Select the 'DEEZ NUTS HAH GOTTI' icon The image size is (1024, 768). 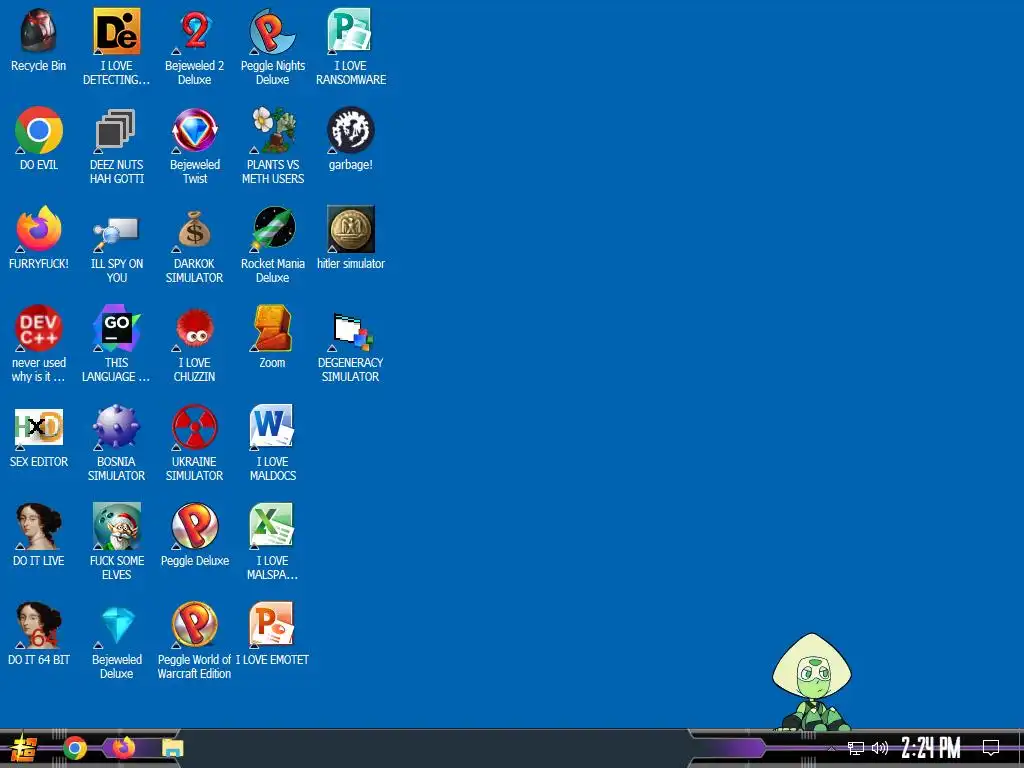(117, 130)
